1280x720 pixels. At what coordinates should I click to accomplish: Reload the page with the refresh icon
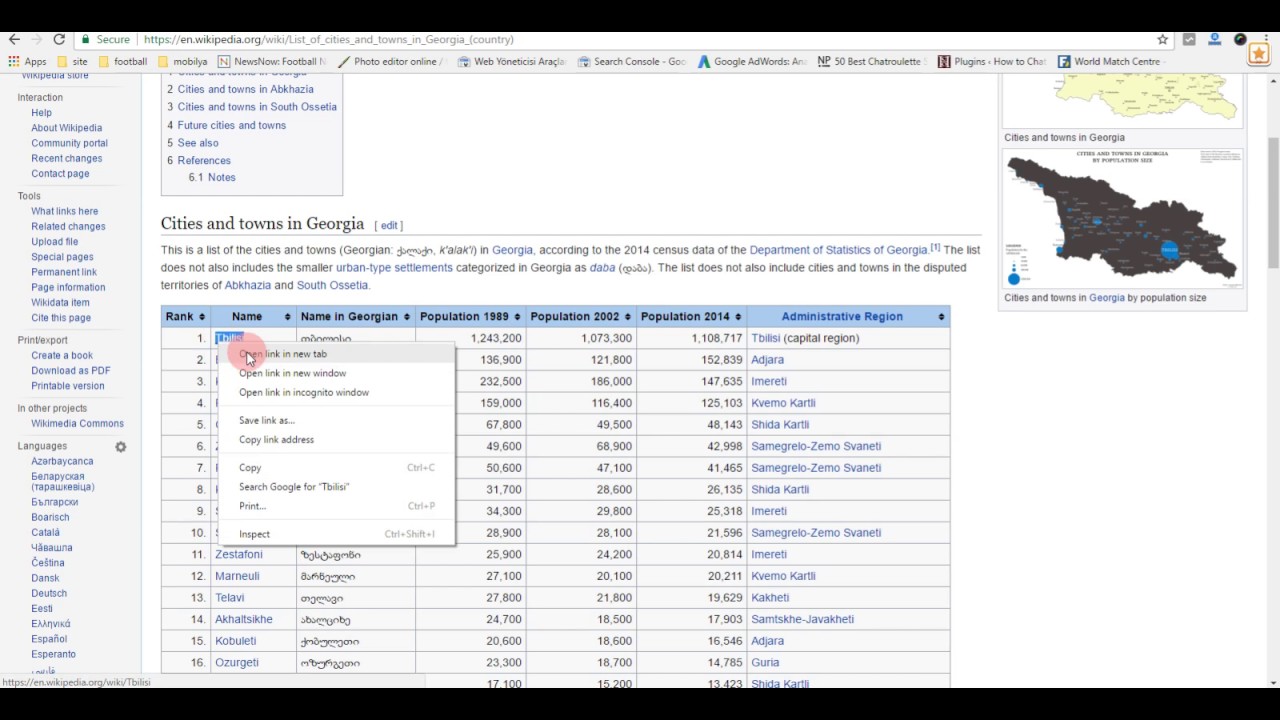point(59,39)
